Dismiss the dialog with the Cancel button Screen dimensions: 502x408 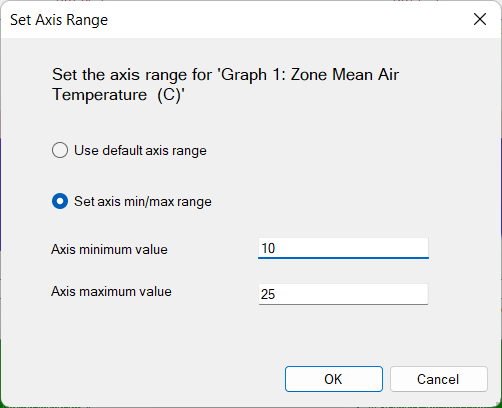pos(439,379)
